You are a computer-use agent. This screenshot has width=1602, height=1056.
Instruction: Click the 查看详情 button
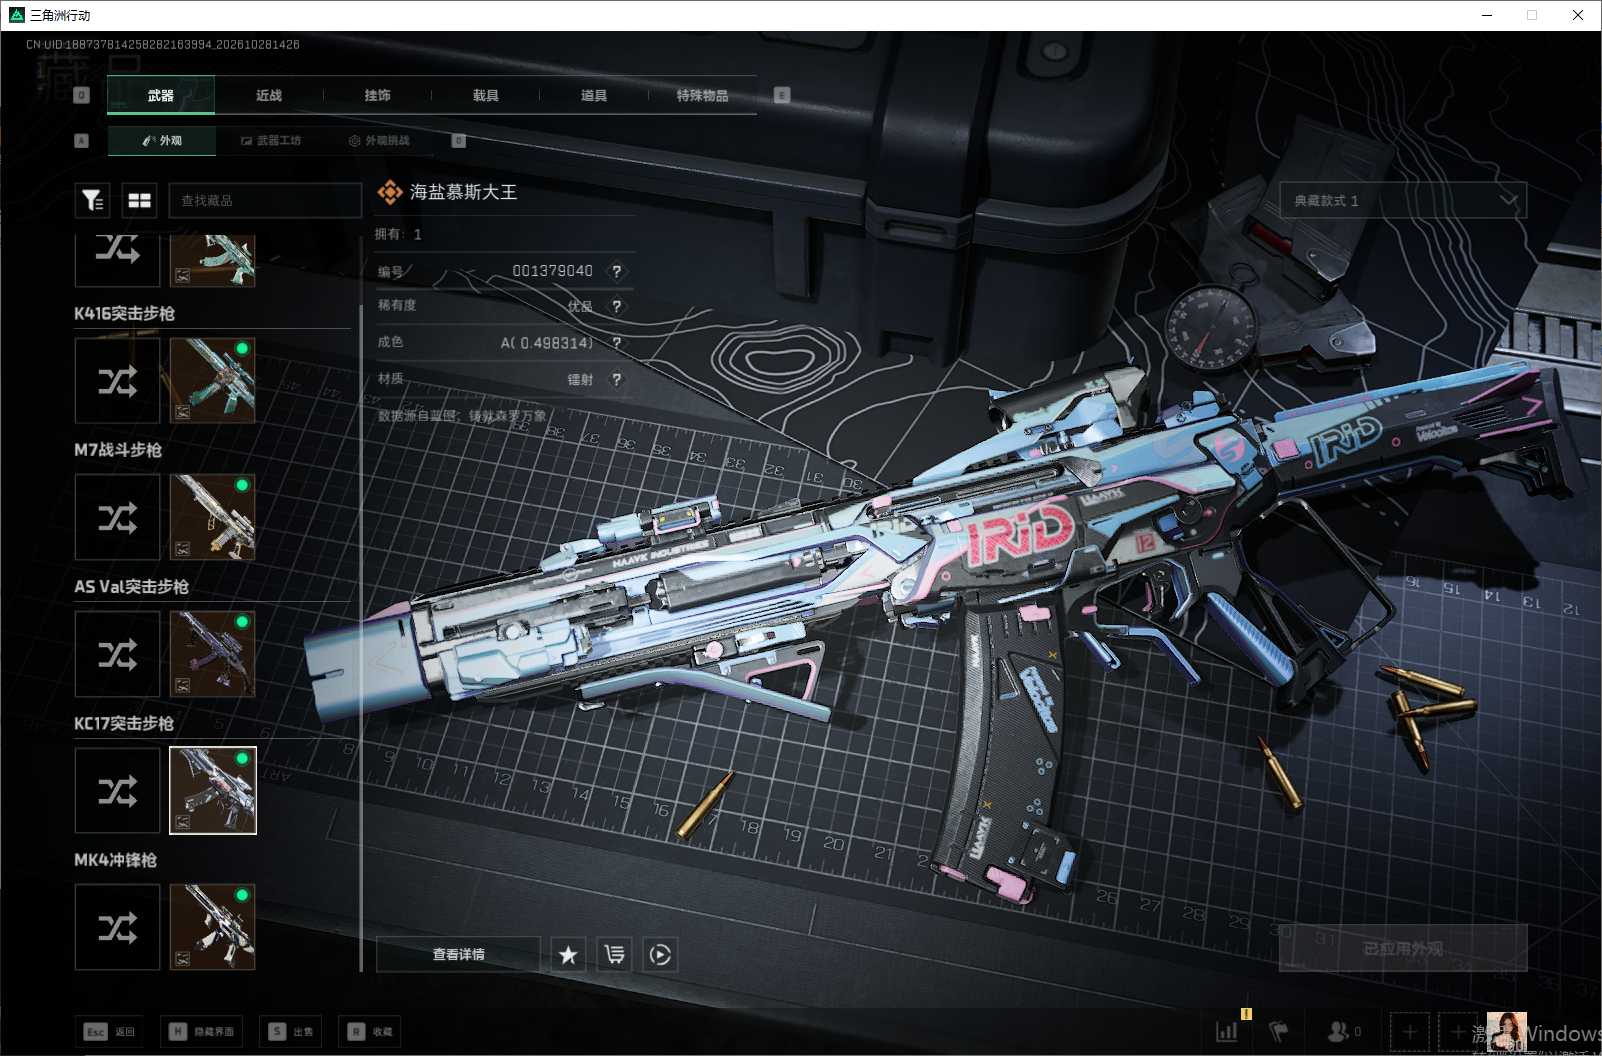point(458,954)
